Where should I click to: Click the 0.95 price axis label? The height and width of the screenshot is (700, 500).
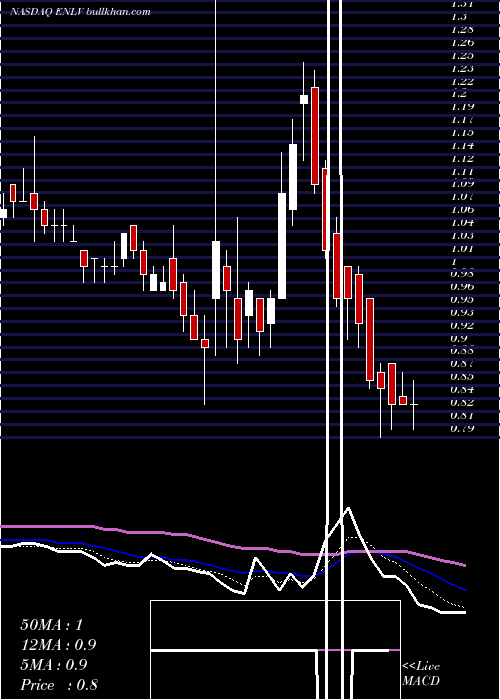(462, 299)
